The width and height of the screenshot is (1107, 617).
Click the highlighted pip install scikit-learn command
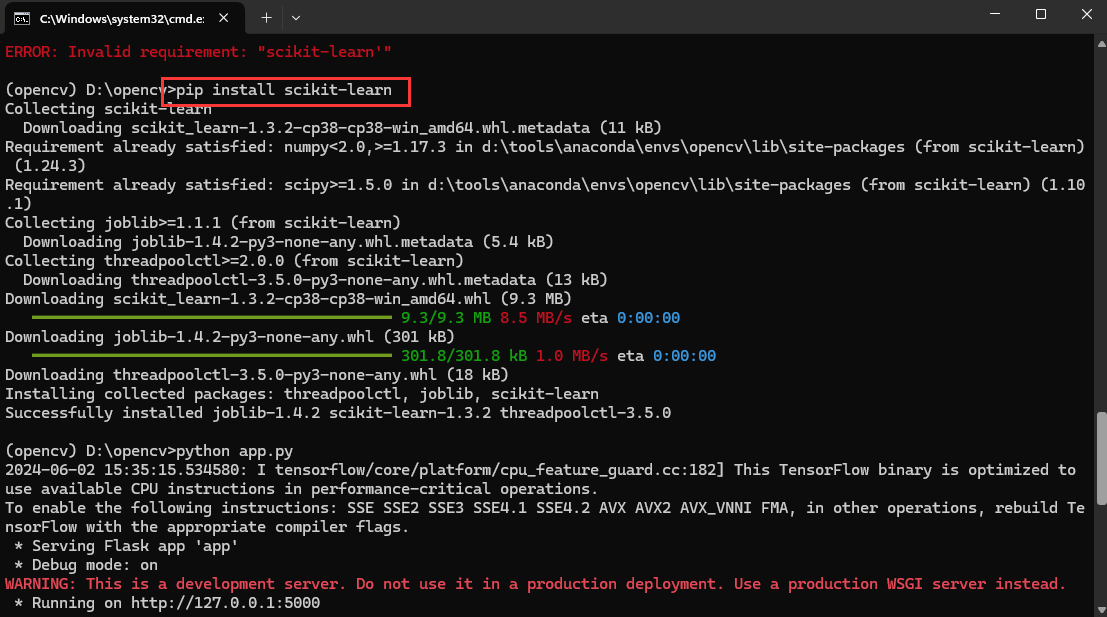[x=284, y=90]
